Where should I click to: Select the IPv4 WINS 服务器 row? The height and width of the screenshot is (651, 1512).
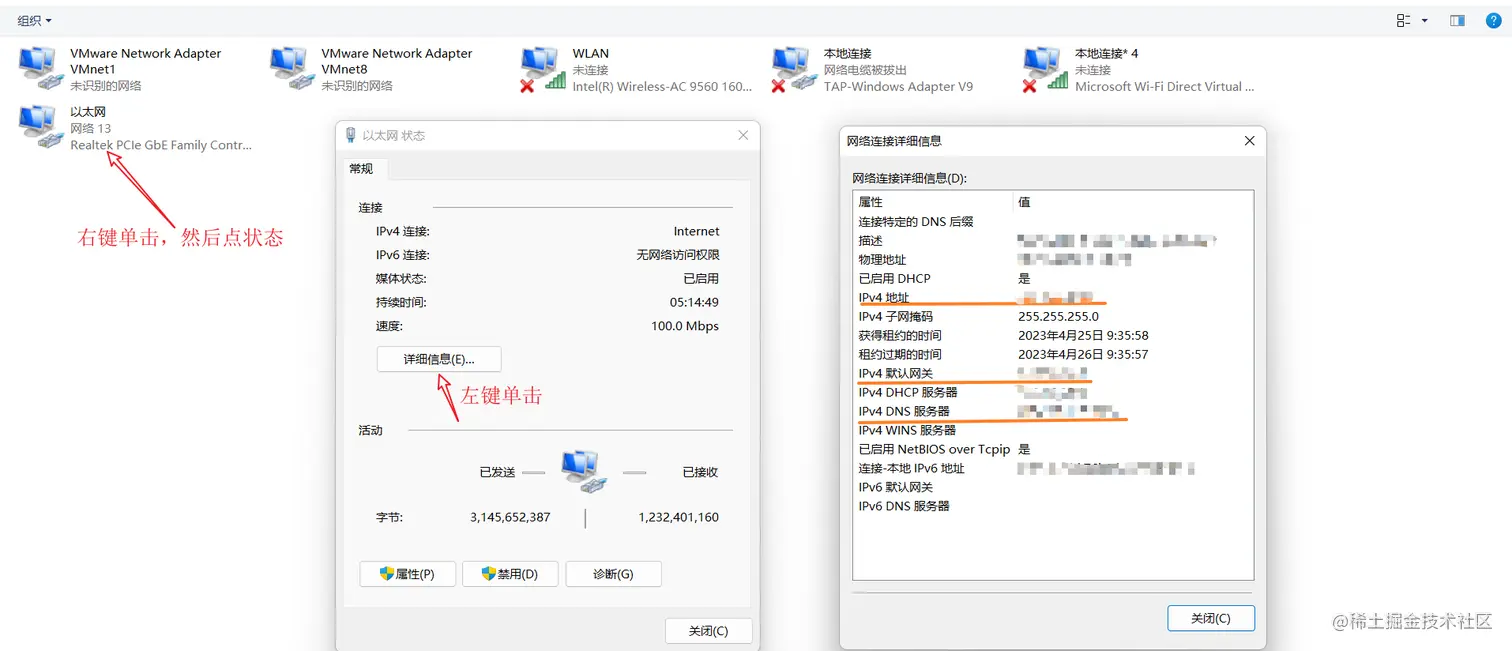(1053, 430)
